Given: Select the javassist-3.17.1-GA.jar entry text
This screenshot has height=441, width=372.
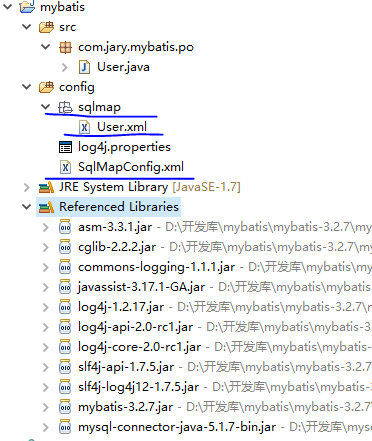Looking at the screenshot, I should (x=141, y=287).
